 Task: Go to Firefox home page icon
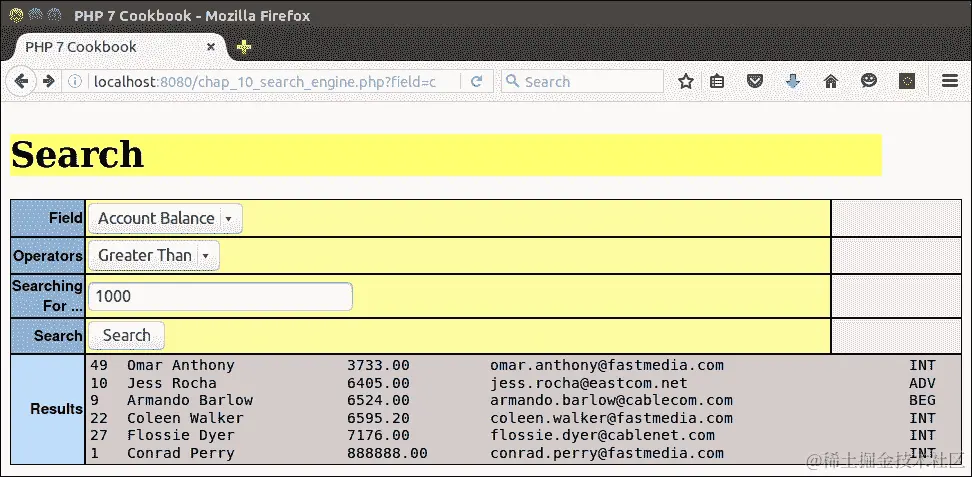tap(831, 81)
